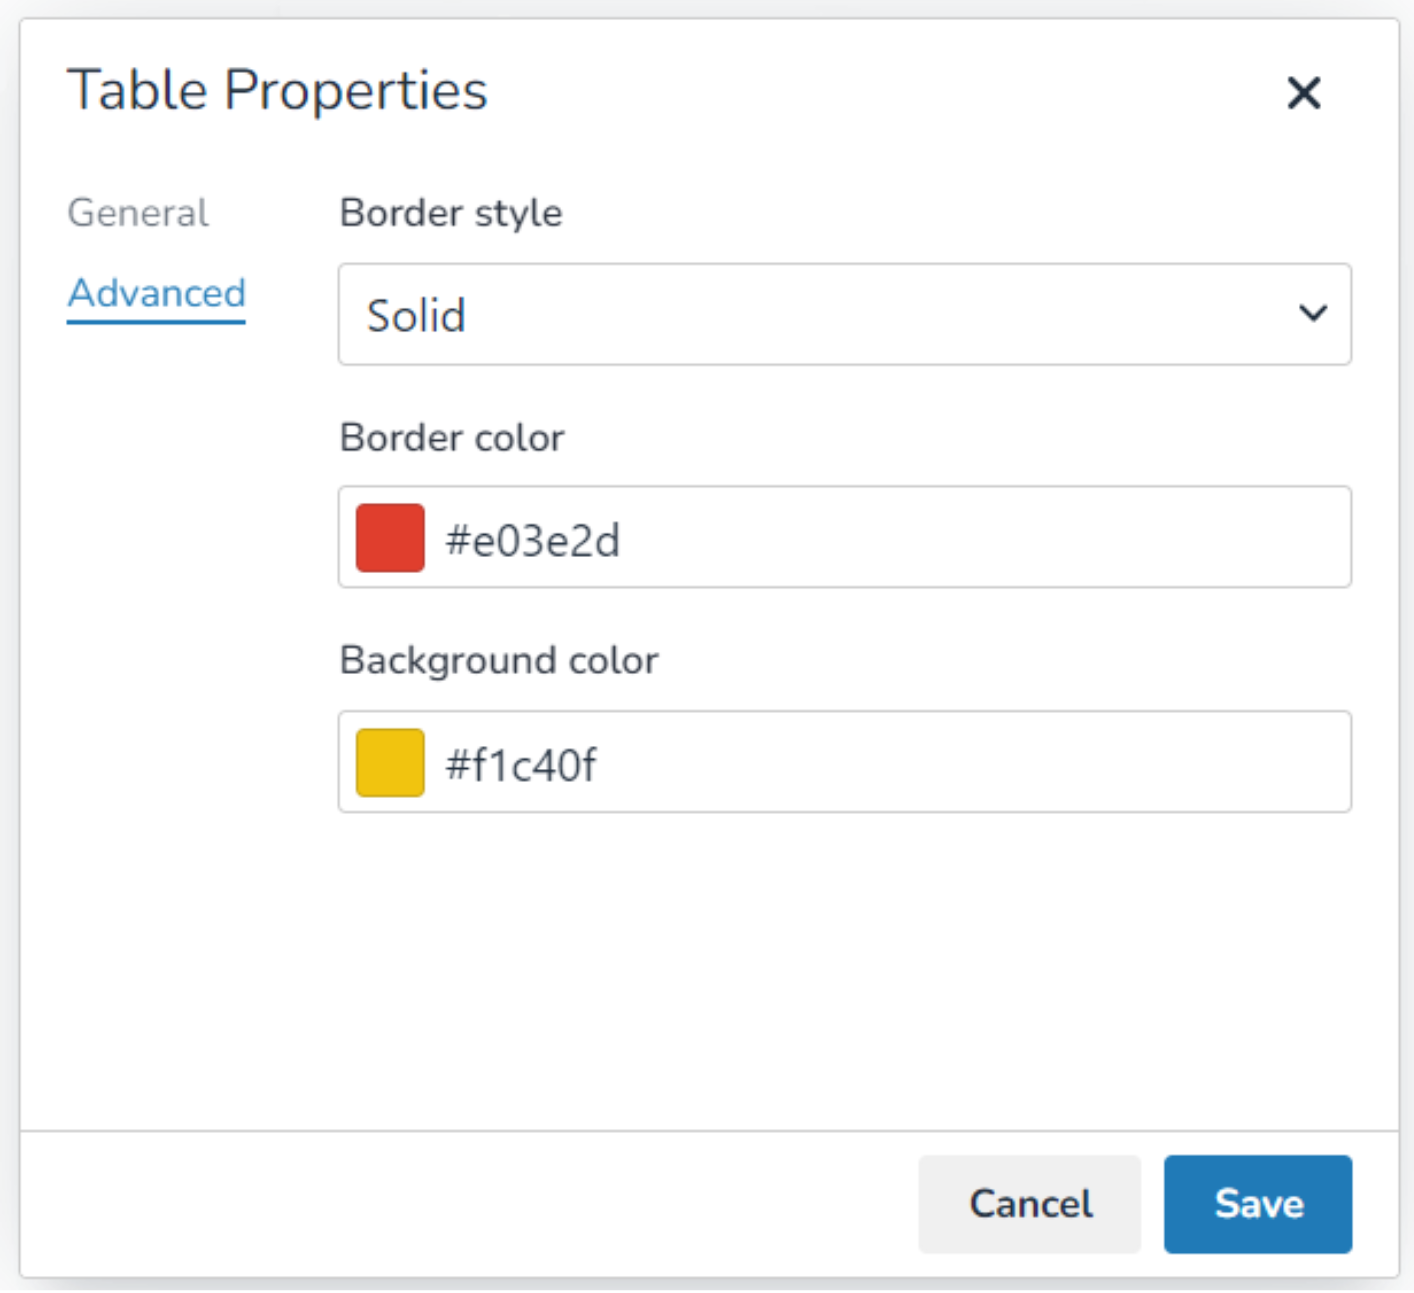The height and width of the screenshot is (1293, 1414).
Task: Click the blank area below Background color field
Action: tap(843, 960)
